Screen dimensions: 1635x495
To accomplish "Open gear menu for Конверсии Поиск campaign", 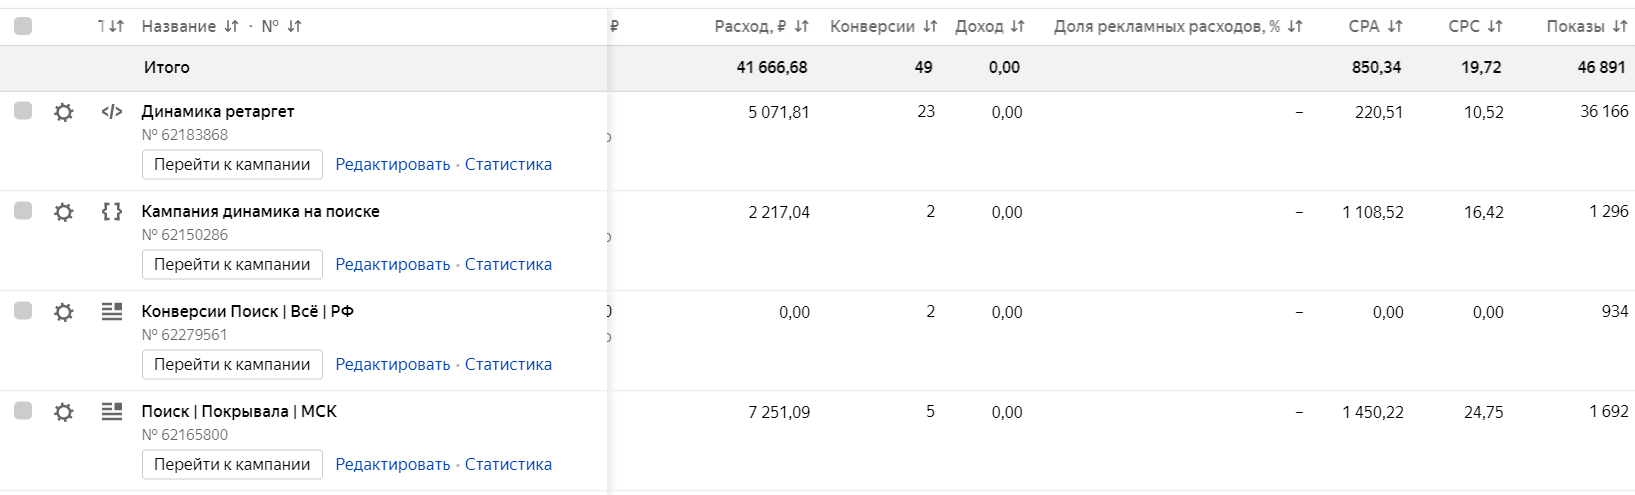I will (64, 312).
